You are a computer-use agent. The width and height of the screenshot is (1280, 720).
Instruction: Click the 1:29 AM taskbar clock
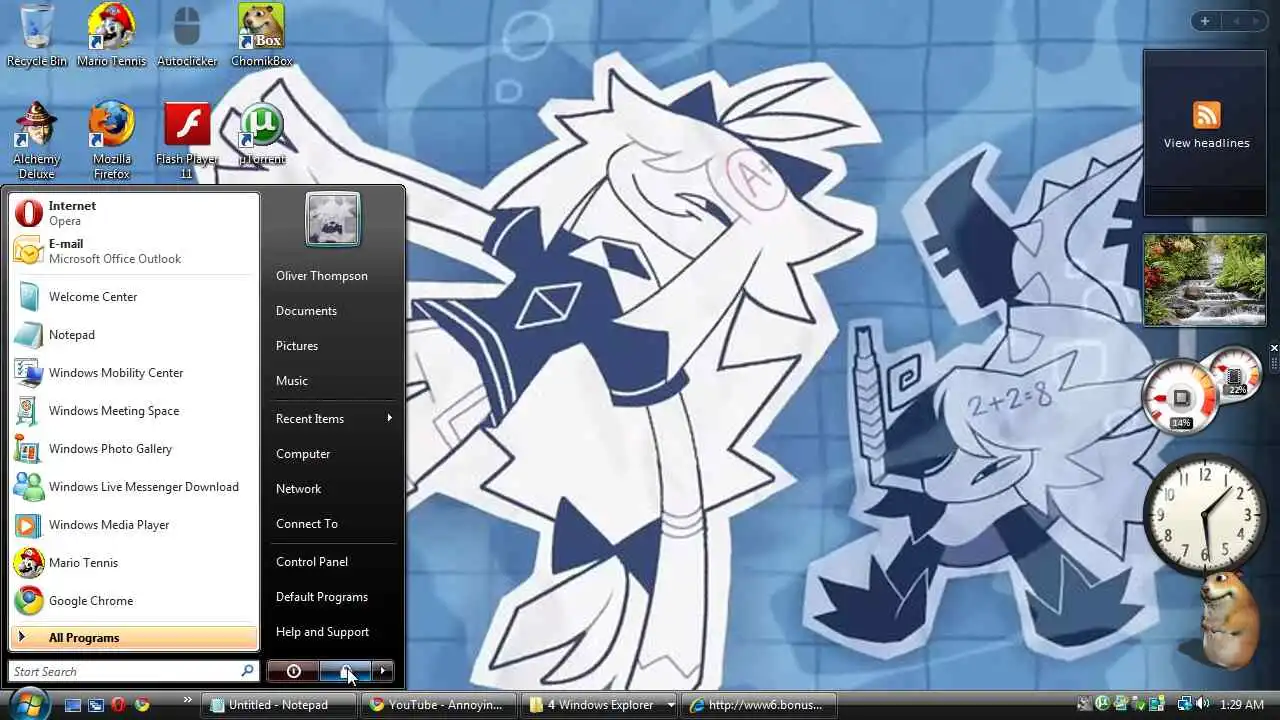[x=1242, y=705]
